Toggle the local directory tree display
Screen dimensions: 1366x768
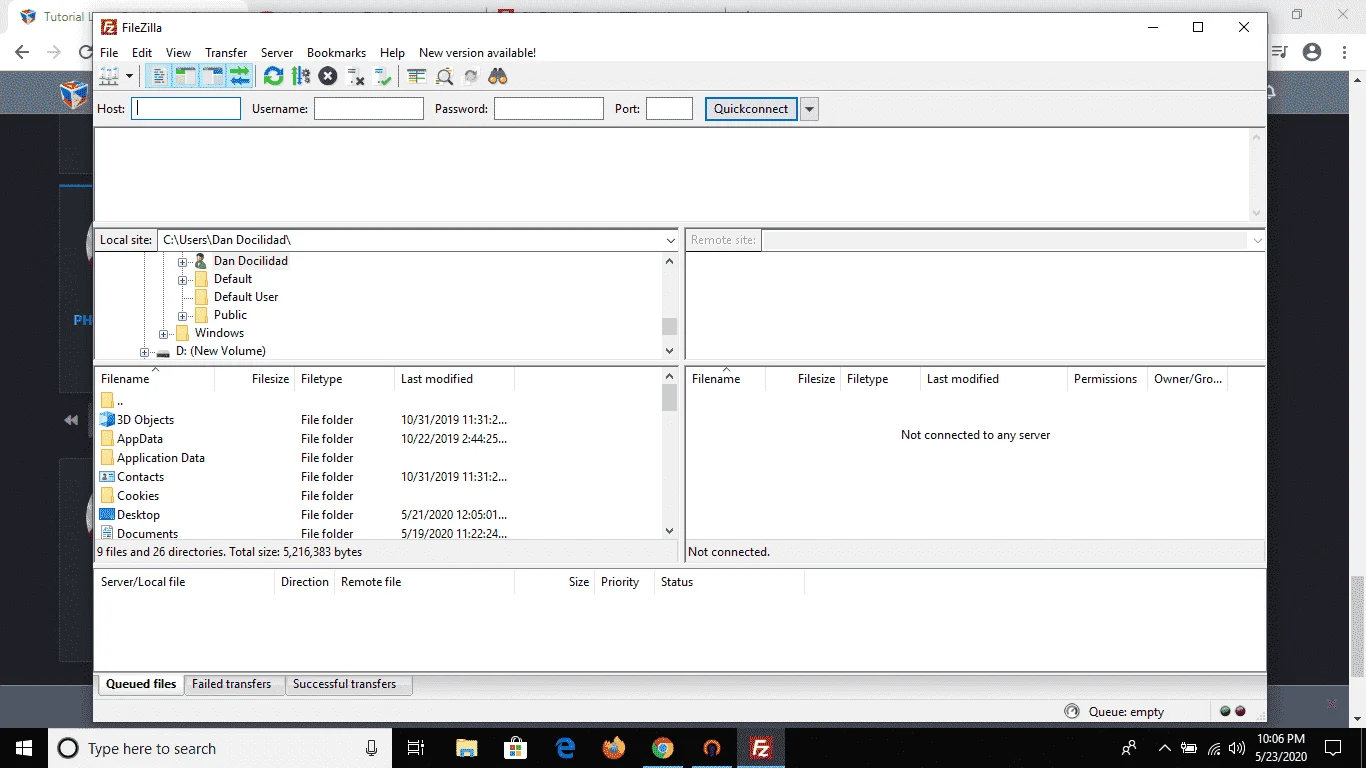point(185,76)
